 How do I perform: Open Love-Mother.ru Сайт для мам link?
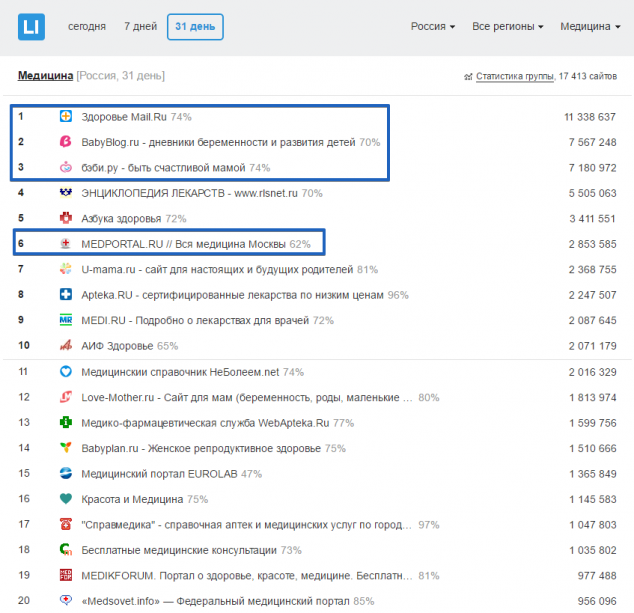[x=247, y=397]
